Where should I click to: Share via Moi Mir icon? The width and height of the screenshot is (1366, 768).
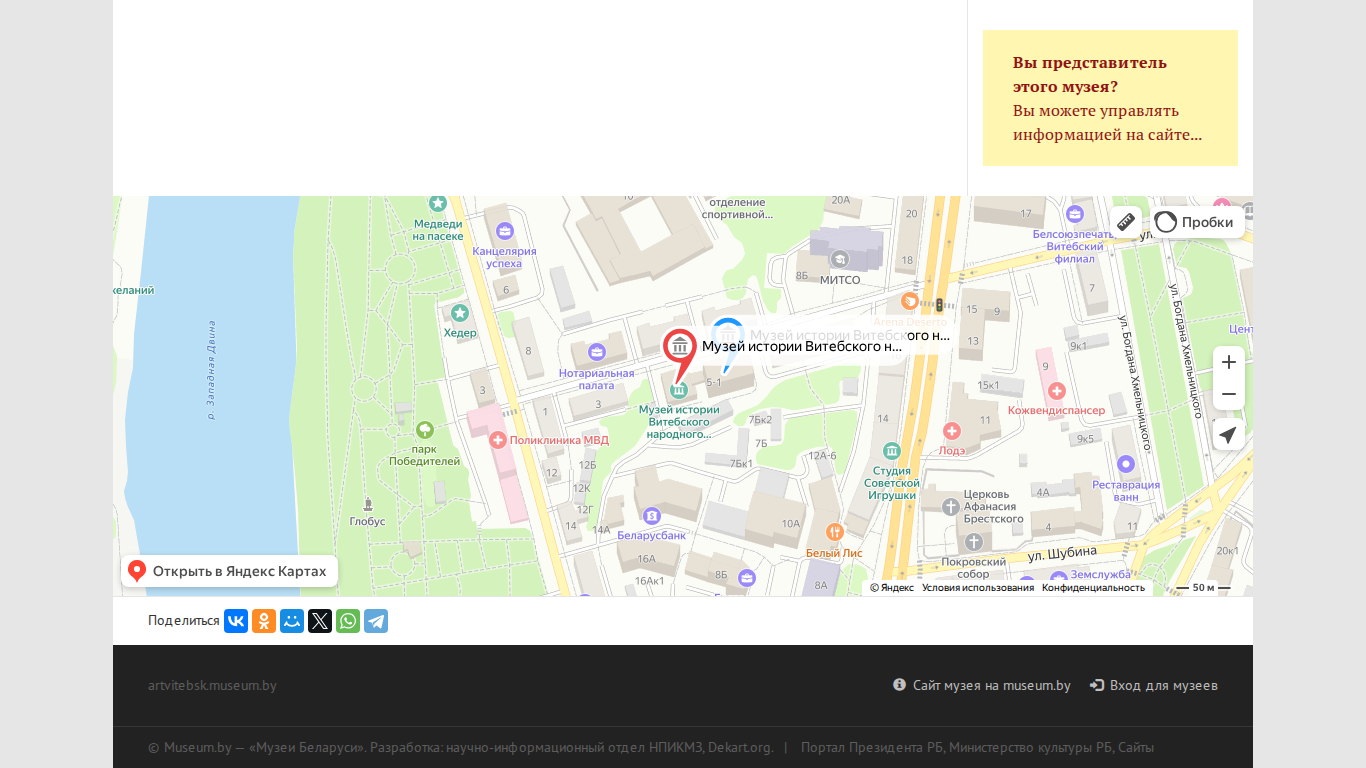click(x=292, y=621)
